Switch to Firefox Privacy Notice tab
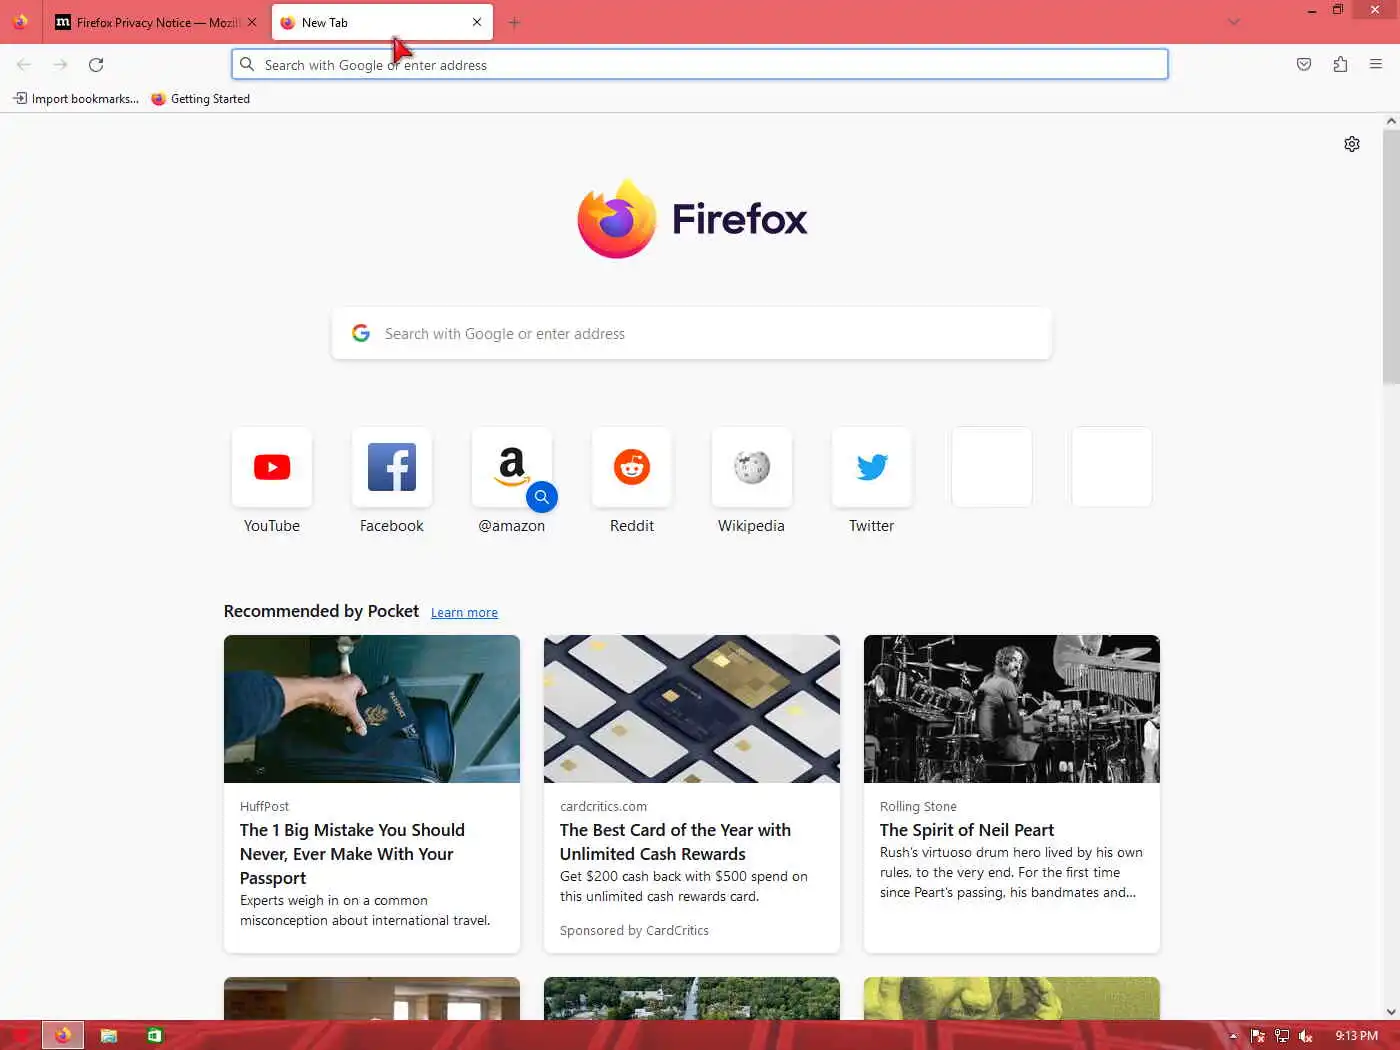Screen dimensions: 1400x1050 coord(148,22)
